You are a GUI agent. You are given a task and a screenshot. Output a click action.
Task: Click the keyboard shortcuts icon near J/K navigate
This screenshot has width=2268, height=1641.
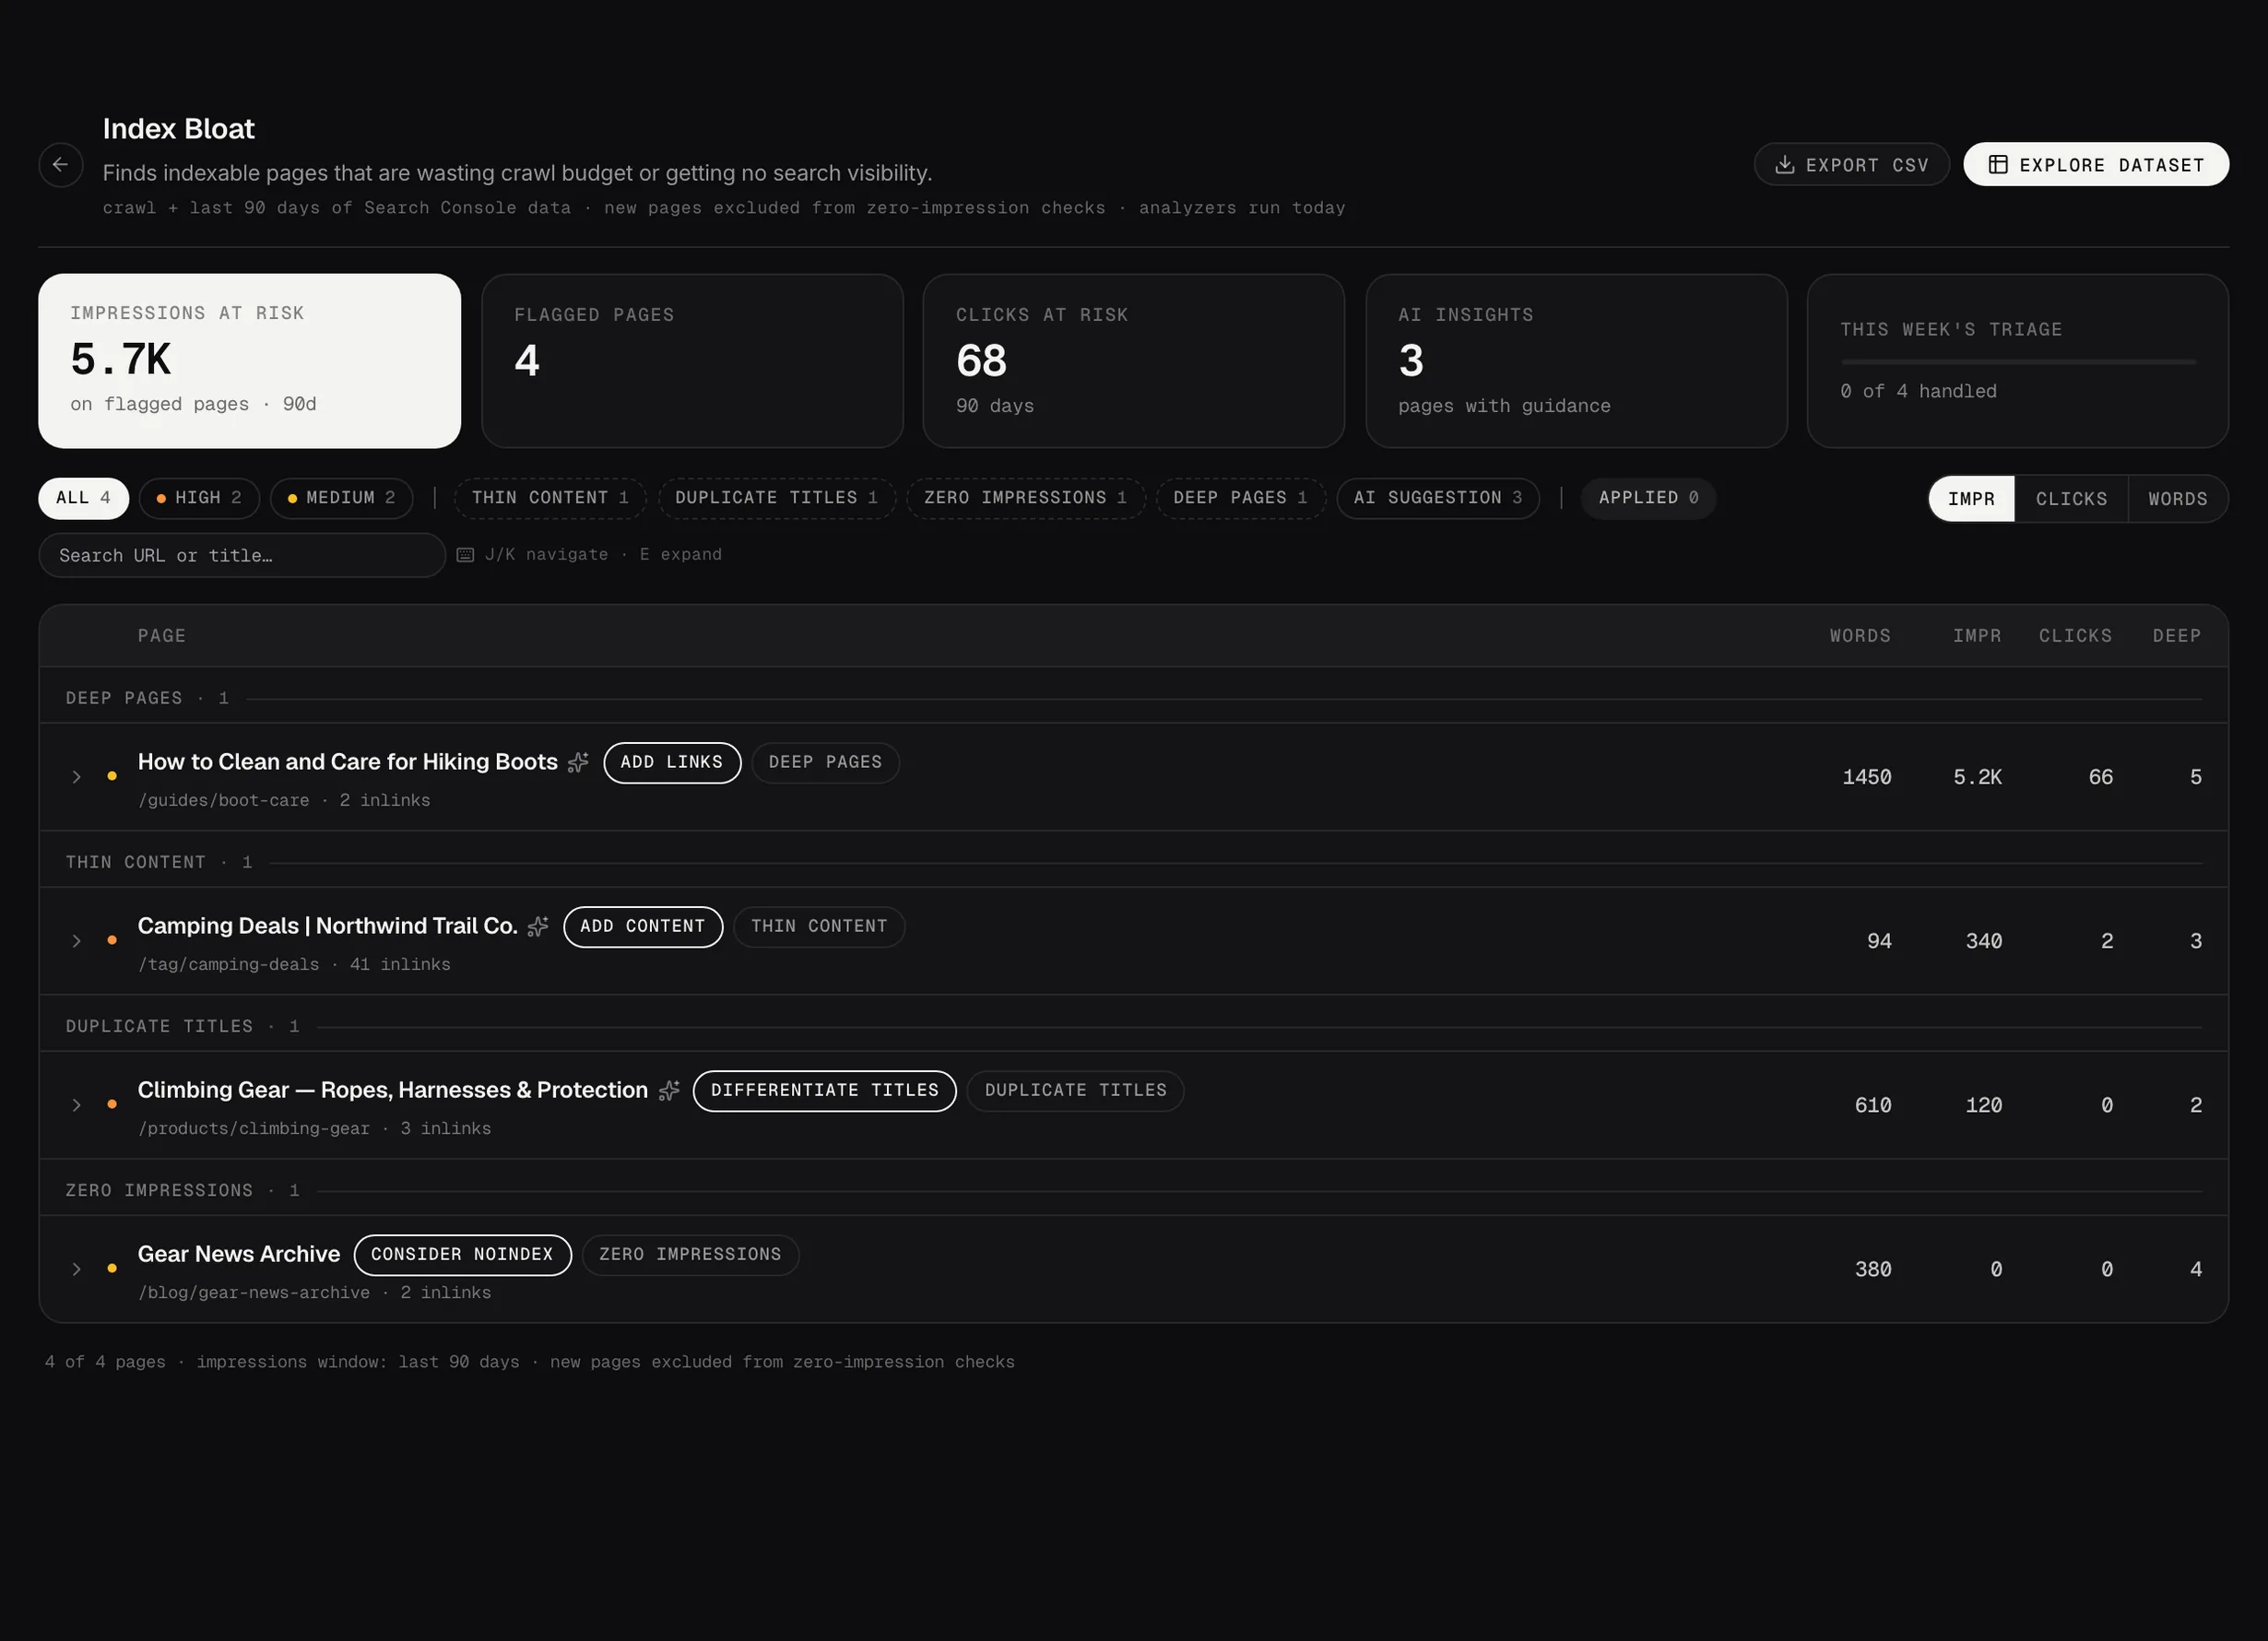coord(465,555)
